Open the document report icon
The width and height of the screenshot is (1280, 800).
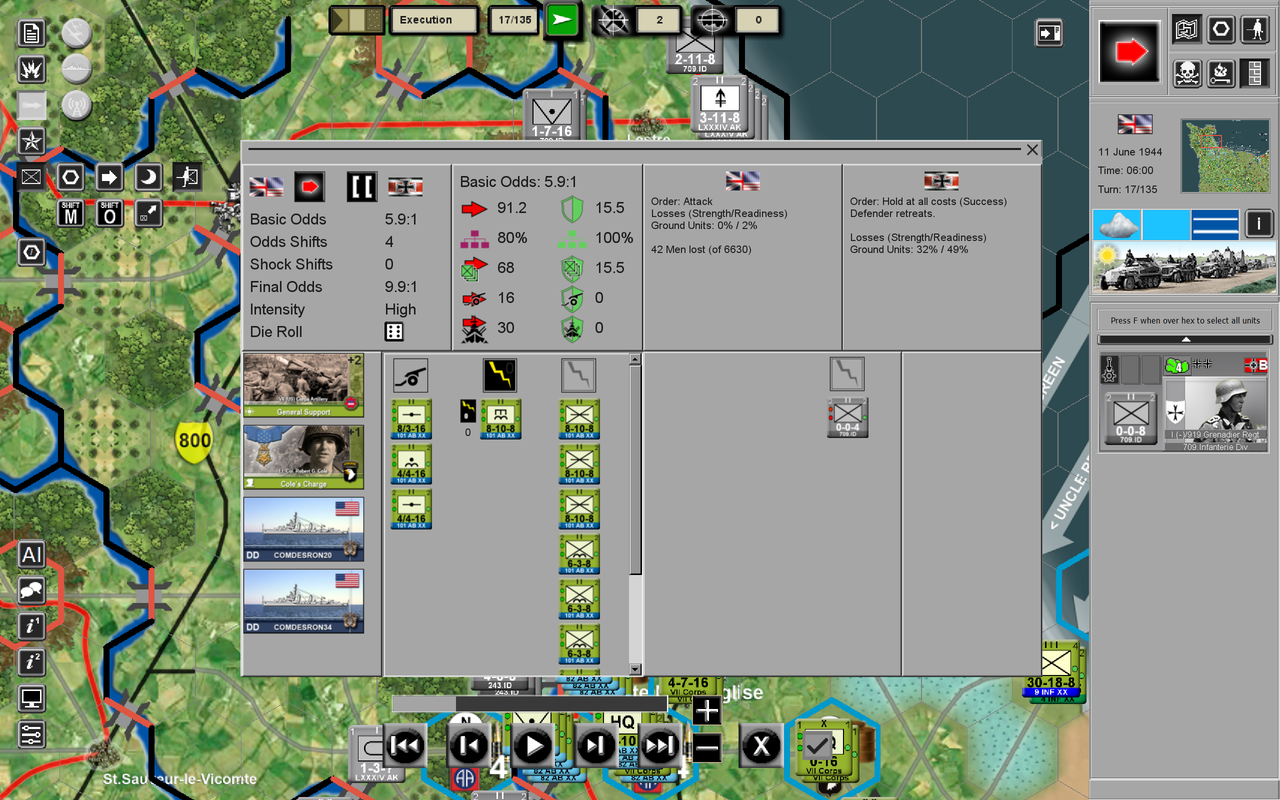(32, 33)
